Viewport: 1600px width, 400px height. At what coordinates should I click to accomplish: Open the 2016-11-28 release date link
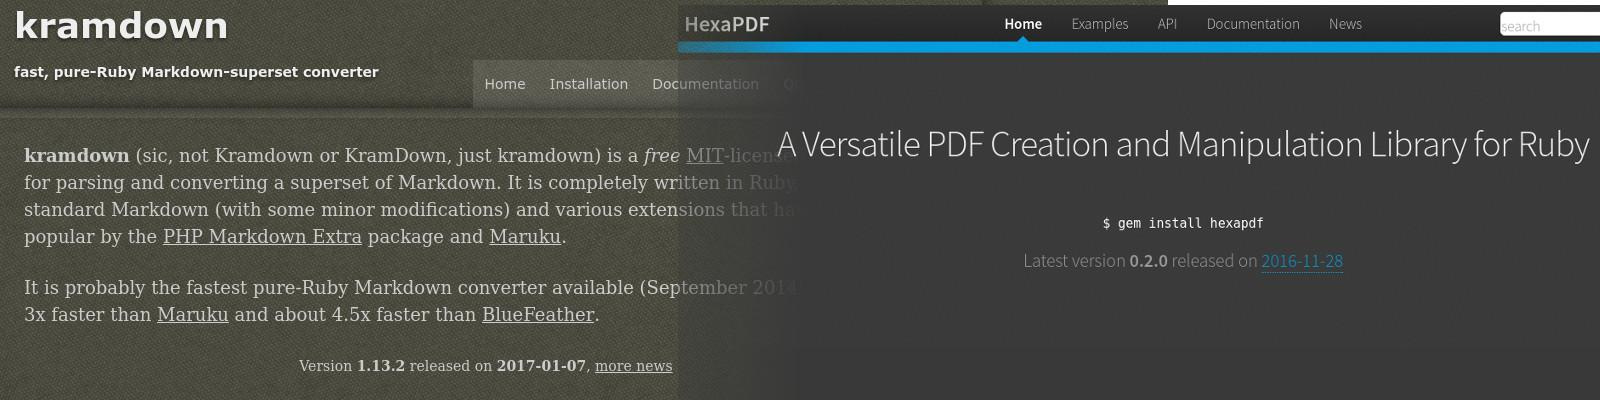tap(1301, 261)
